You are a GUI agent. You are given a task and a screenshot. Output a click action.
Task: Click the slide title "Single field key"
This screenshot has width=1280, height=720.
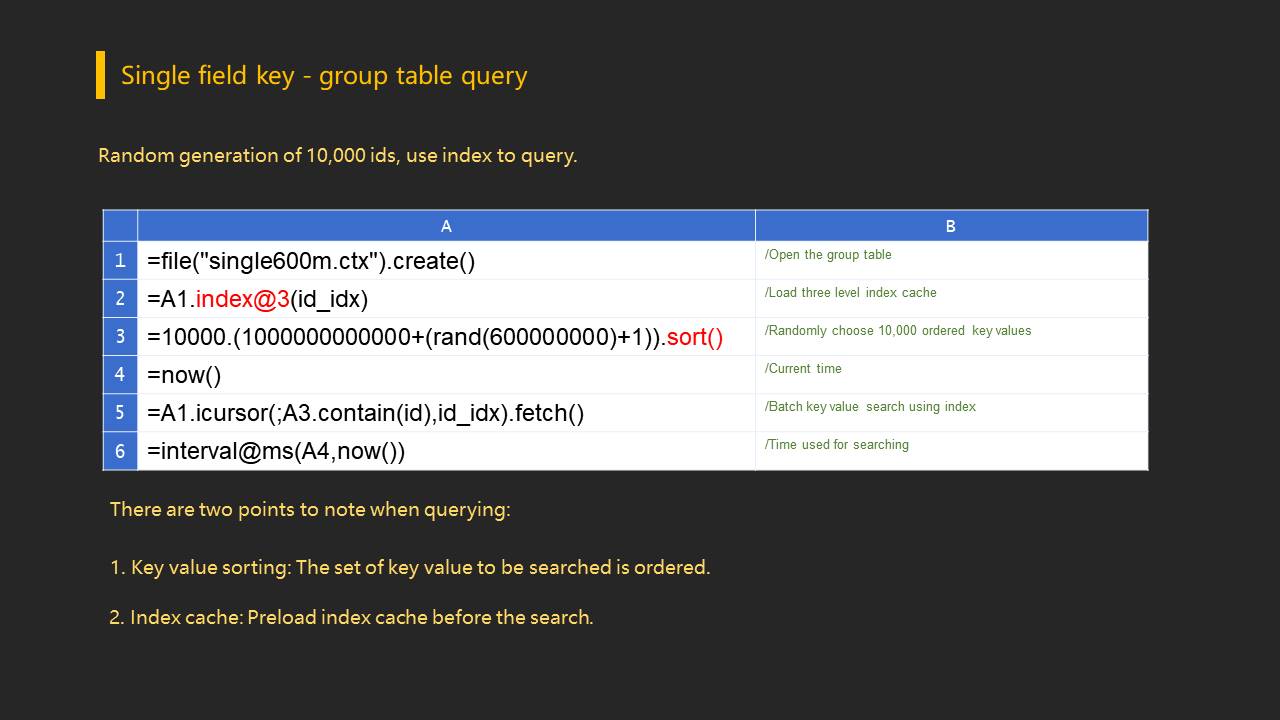click(x=323, y=76)
